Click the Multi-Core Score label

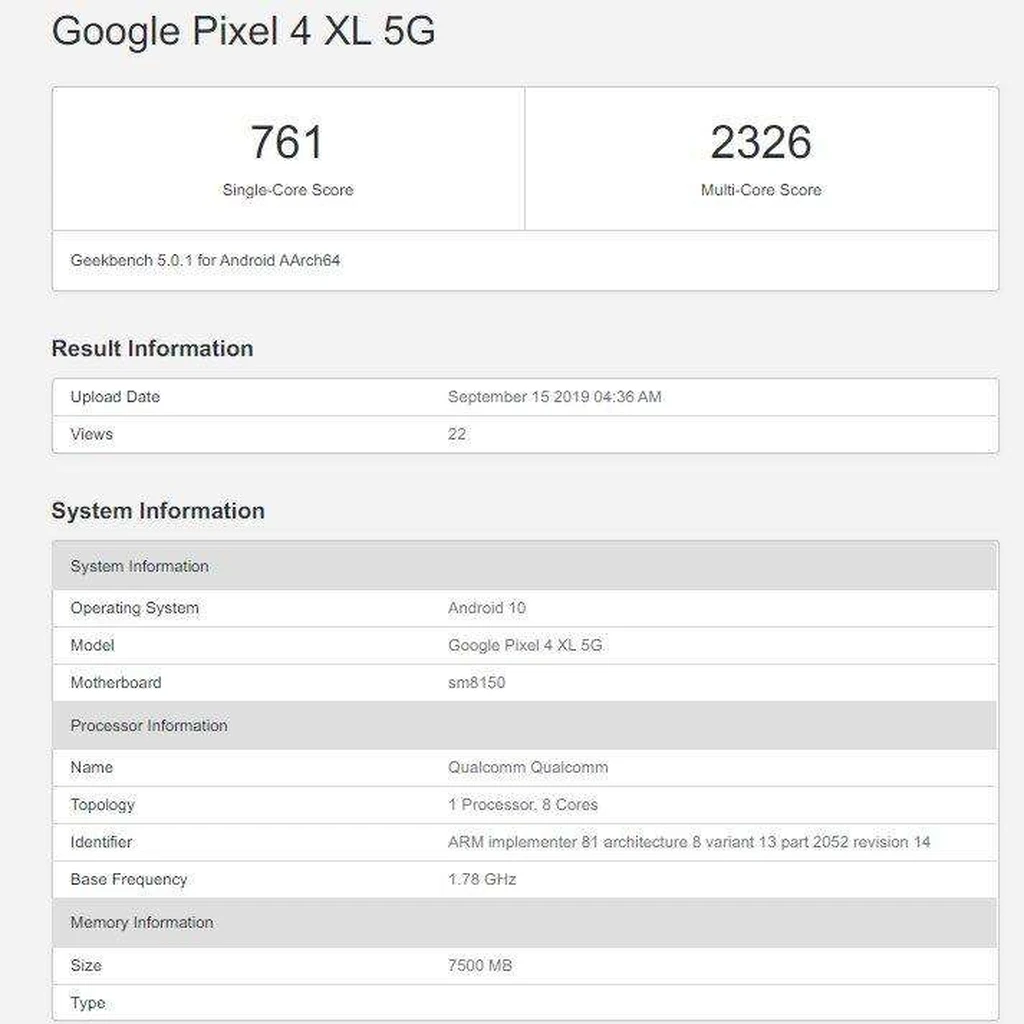761,190
